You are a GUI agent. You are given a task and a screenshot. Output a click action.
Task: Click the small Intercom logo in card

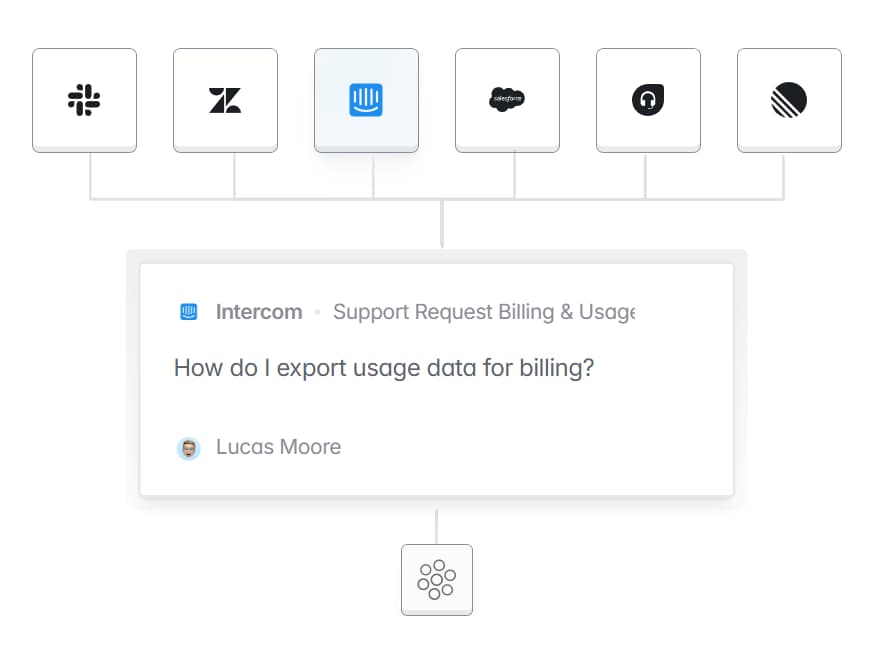tap(189, 312)
